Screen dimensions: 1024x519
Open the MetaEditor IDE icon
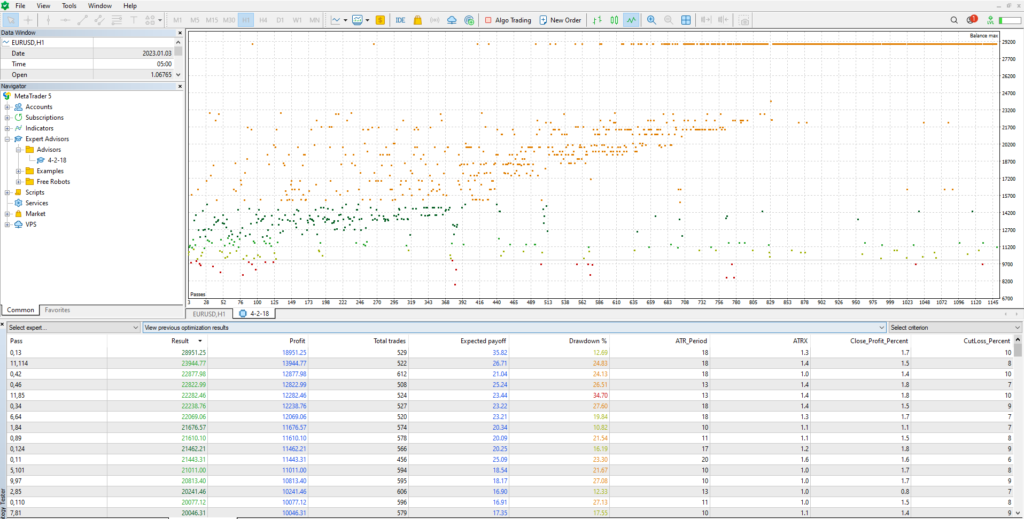tap(400, 19)
